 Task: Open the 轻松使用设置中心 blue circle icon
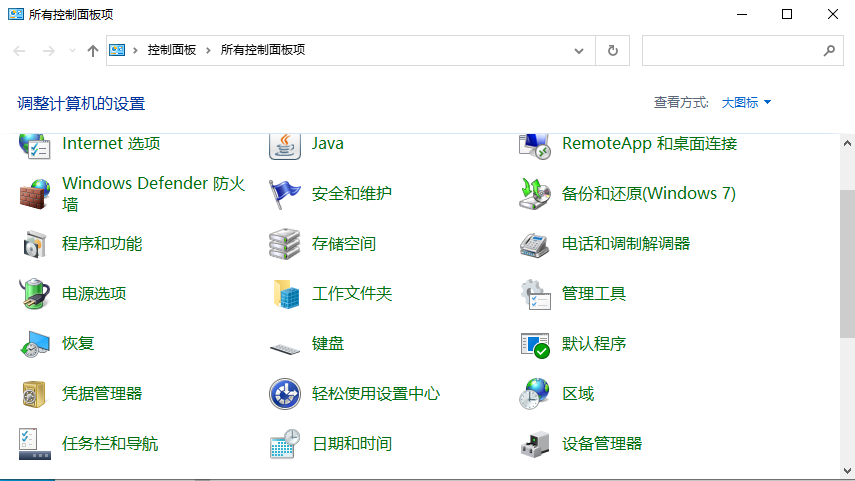[285, 394]
